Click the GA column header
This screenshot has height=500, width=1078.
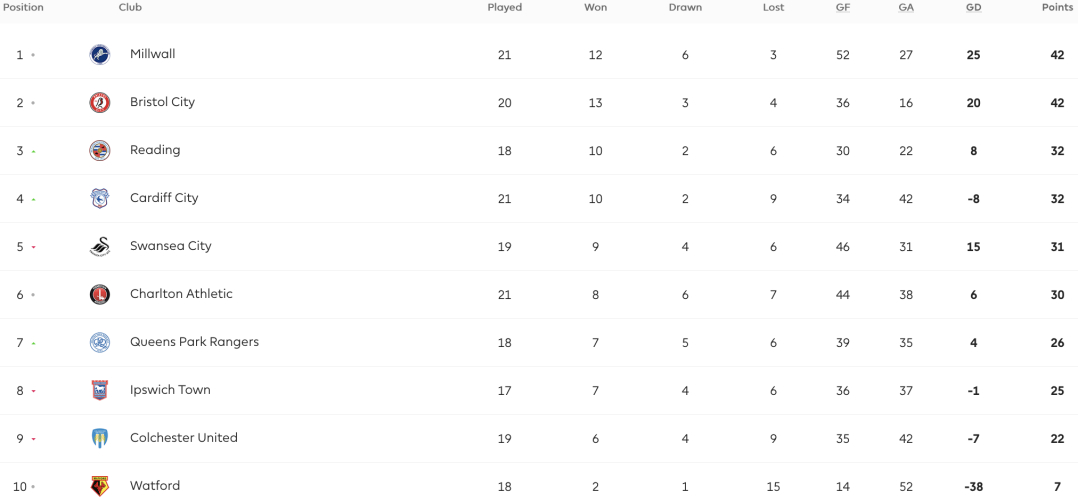[x=906, y=8]
